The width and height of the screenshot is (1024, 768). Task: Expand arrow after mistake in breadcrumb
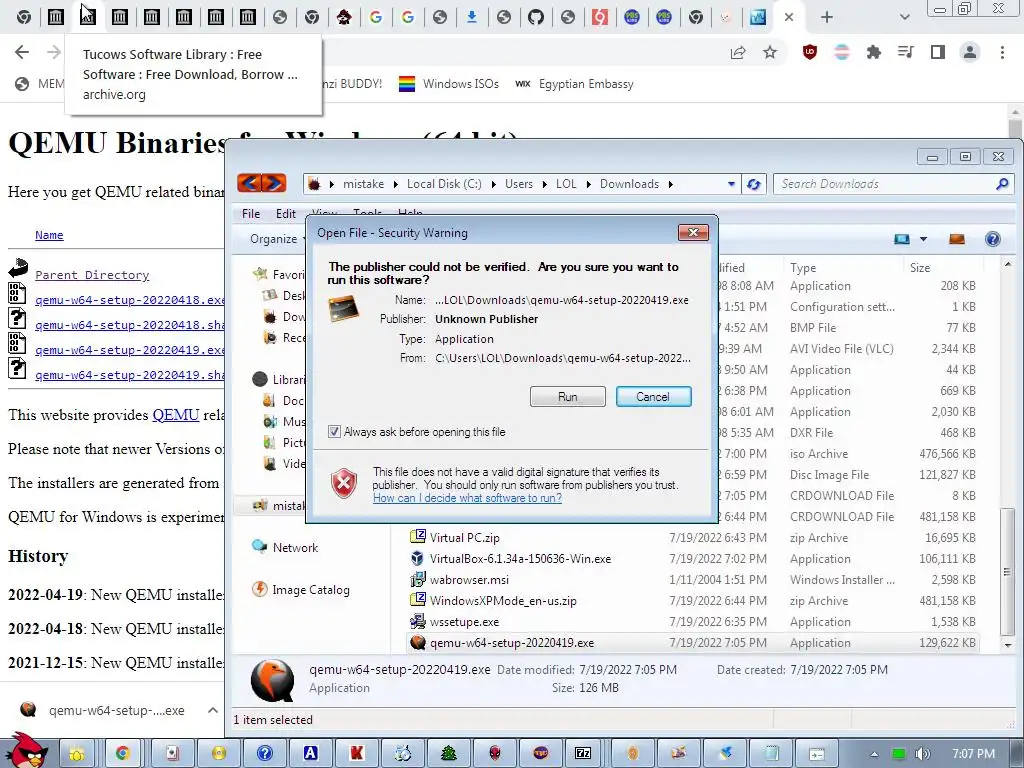(x=396, y=184)
